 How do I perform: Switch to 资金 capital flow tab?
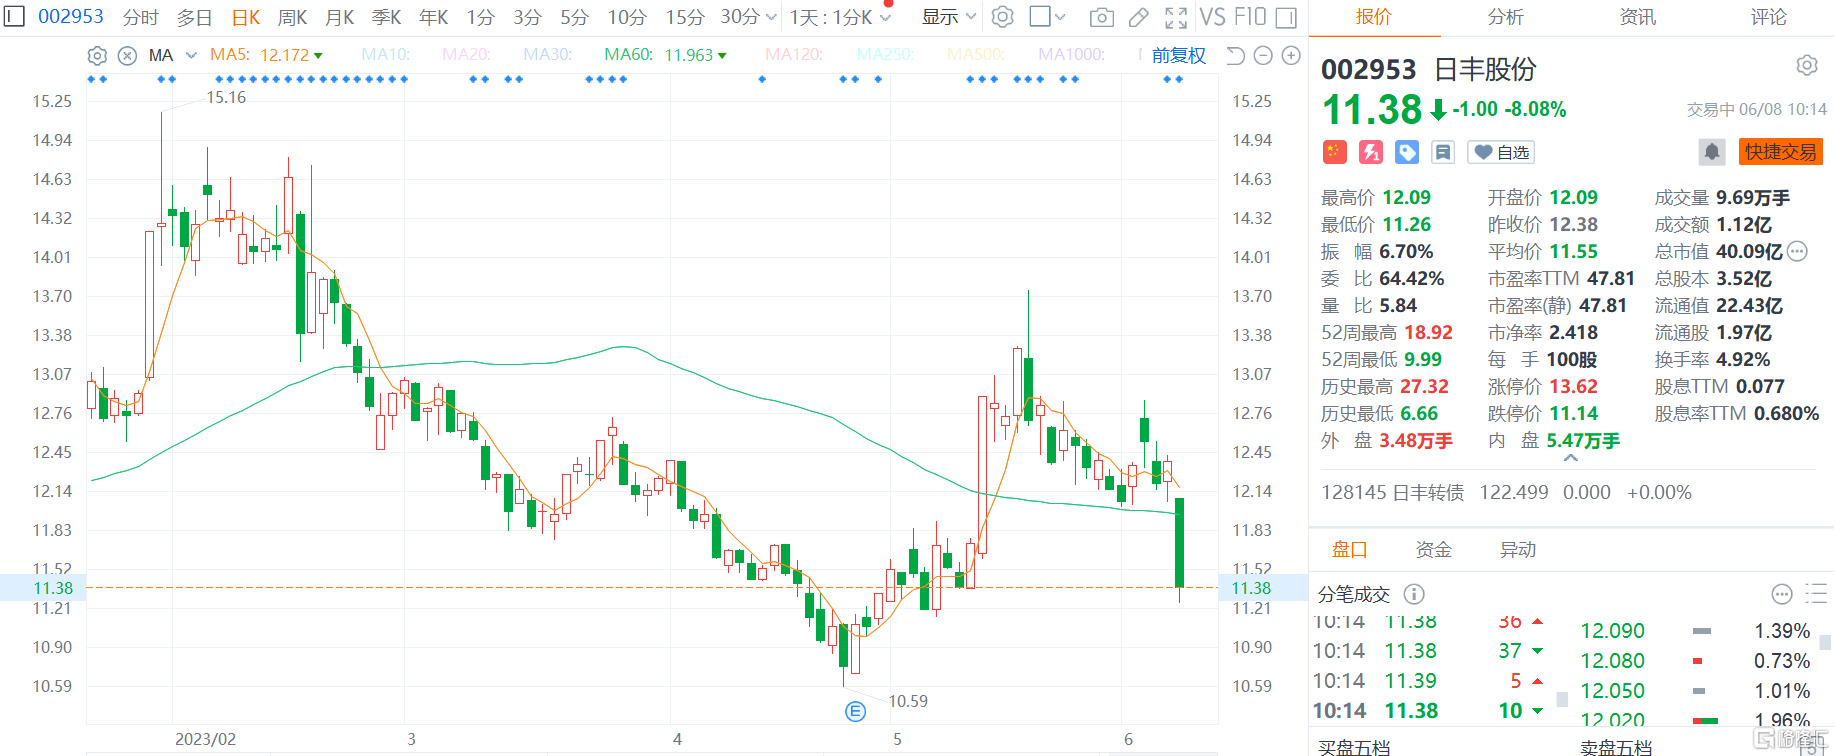click(x=1433, y=549)
